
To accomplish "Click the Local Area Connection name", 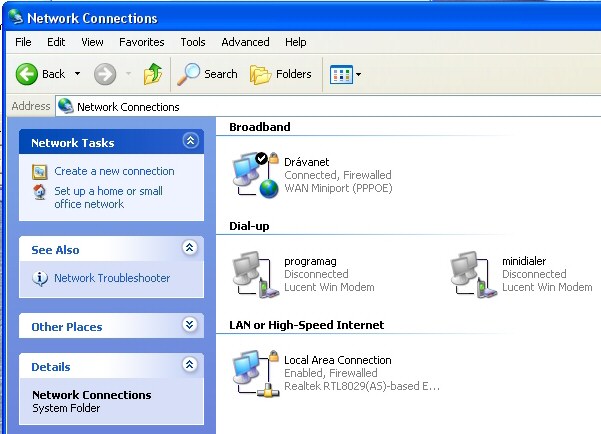I will pyautogui.click(x=338, y=360).
